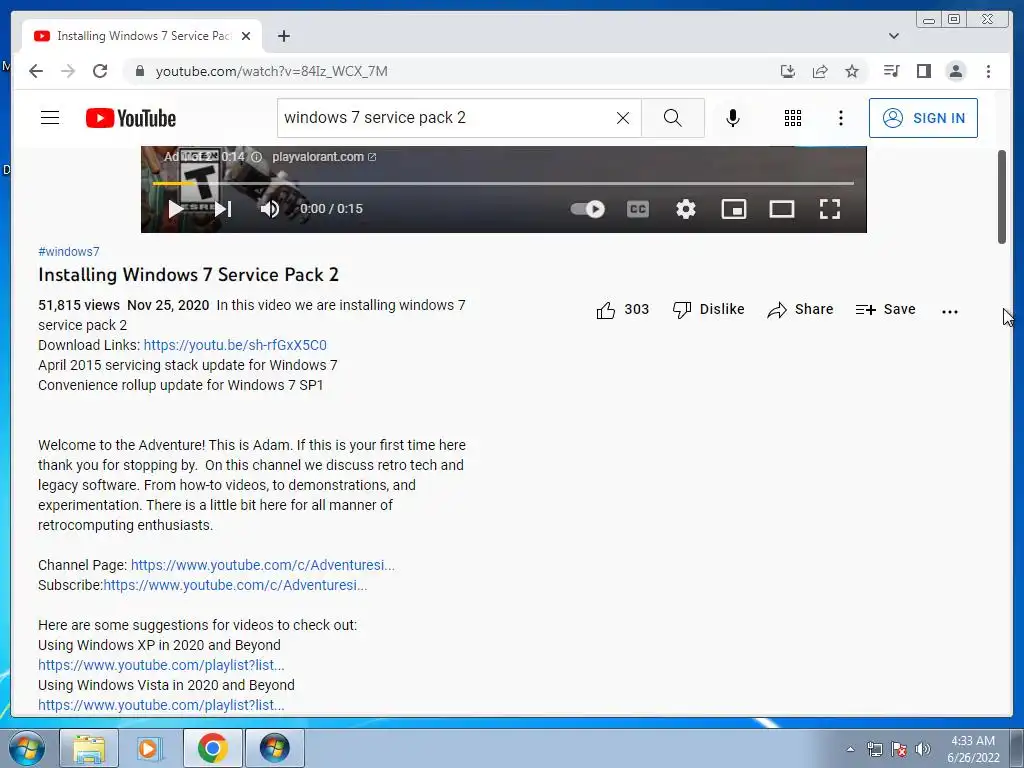The height and width of the screenshot is (768, 1024).
Task: Save the video to a playlist
Action: tap(886, 310)
